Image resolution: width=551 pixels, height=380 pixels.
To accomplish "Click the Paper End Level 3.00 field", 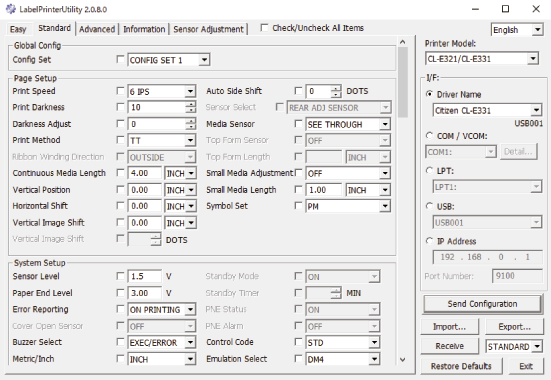I will [144, 293].
